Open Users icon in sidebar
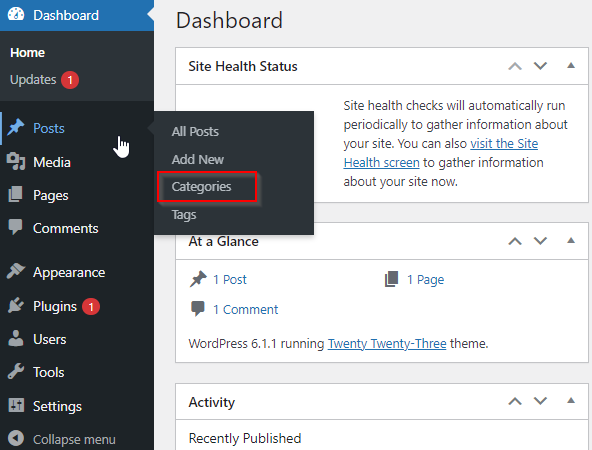The height and width of the screenshot is (450, 592). (x=16, y=338)
